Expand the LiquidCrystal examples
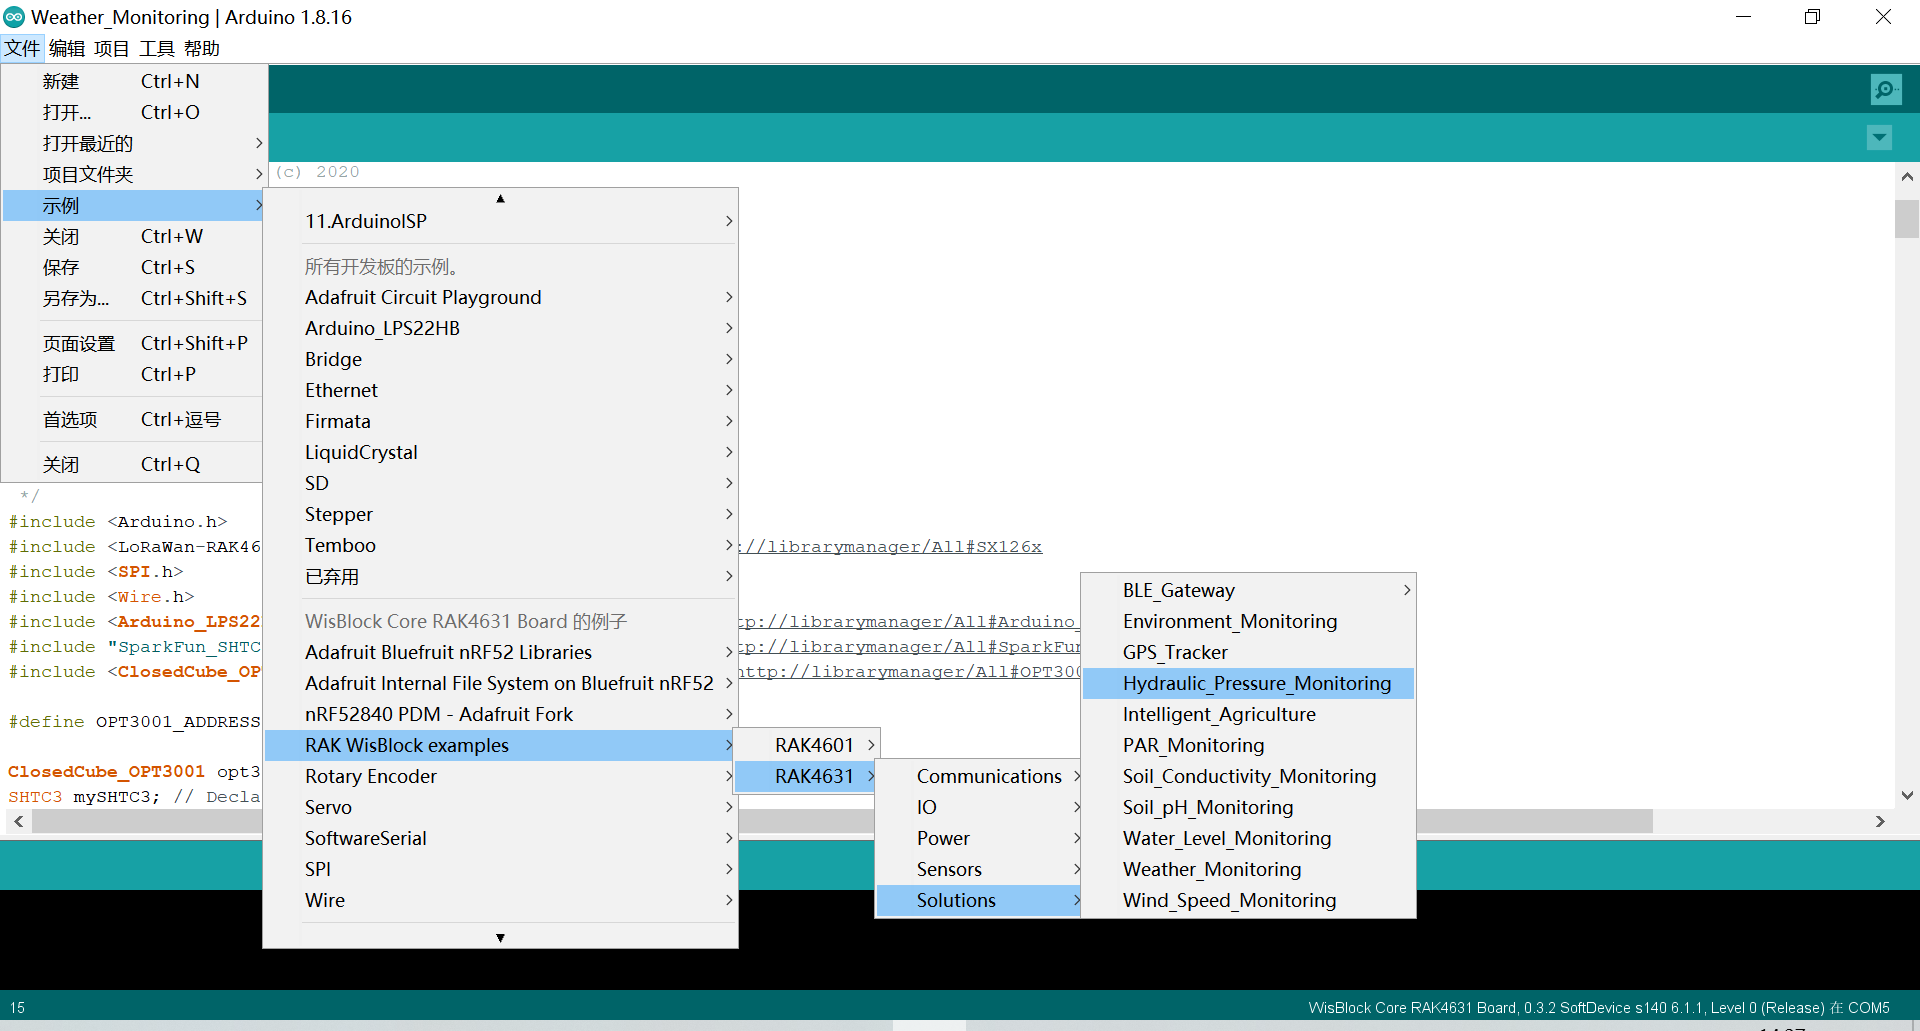 click(501, 452)
